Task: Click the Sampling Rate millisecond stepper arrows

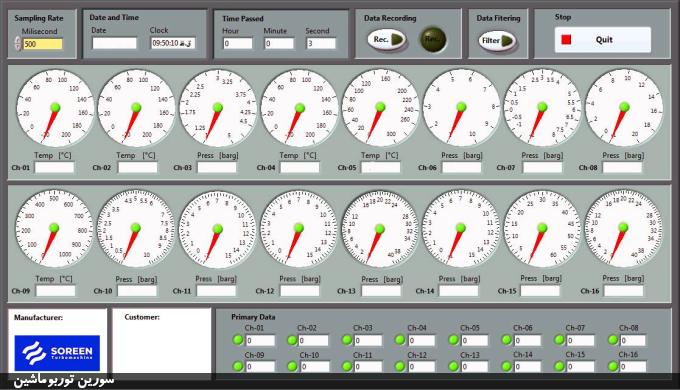Action: click(x=18, y=43)
